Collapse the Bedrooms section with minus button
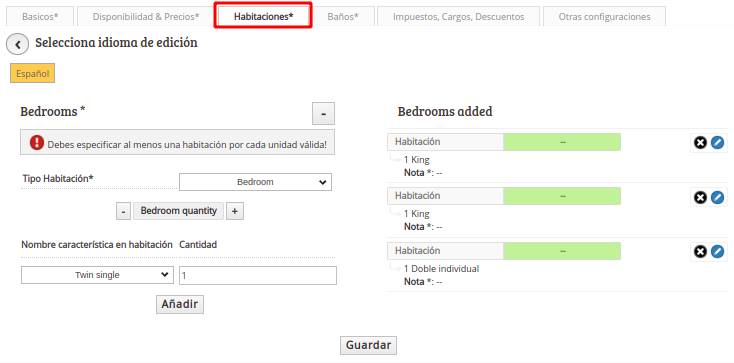The height and width of the screenshot is (363, 734). click(x=323, y=114)
